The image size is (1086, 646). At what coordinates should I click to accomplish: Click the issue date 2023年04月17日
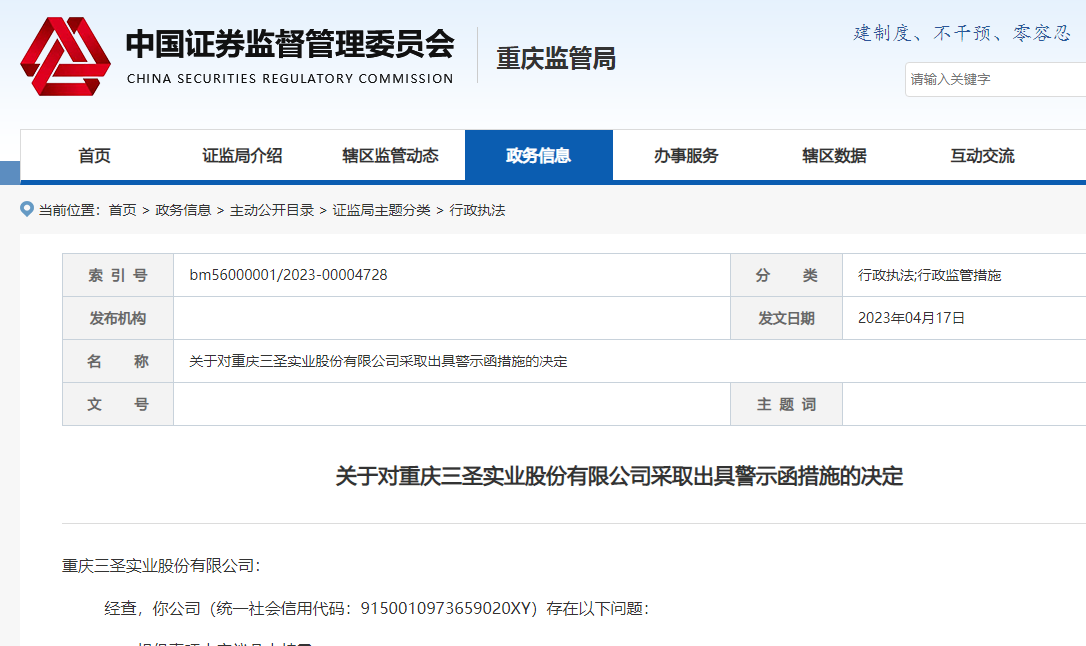(x=911, y=318)
